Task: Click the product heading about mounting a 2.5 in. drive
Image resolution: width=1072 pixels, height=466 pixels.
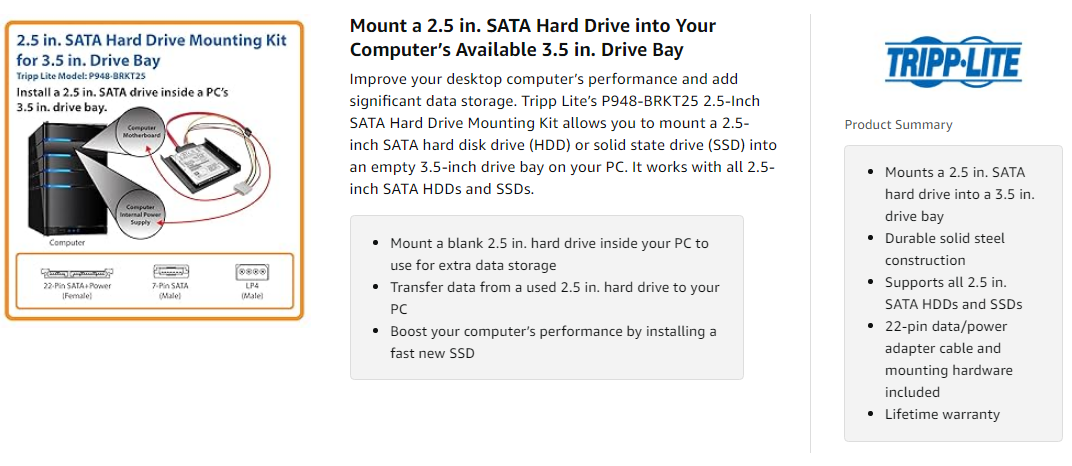Action: tap(533, 37)
